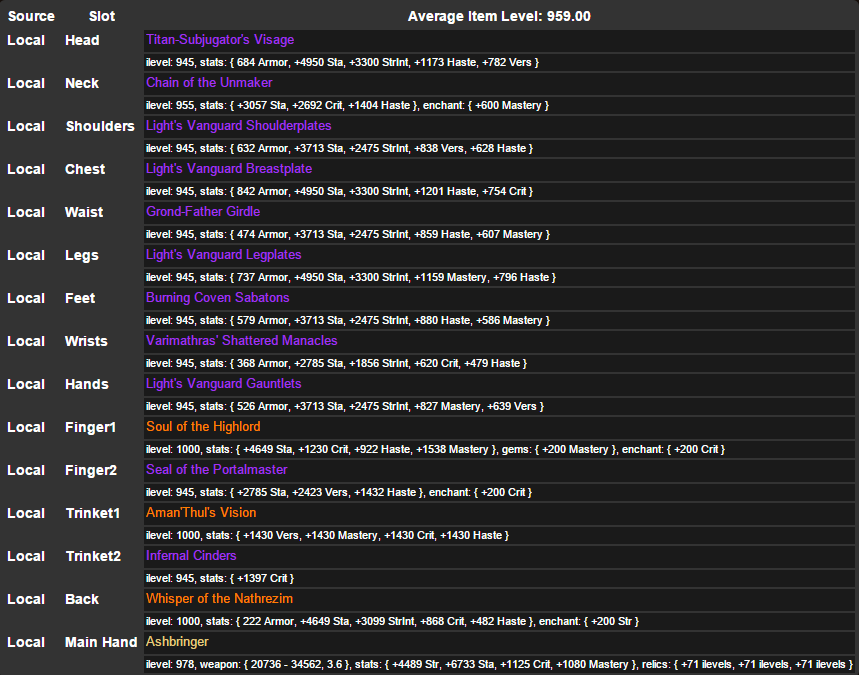The image size is (859, 675).
Task: Click the Source column header
Action: (x=31, y=16)
